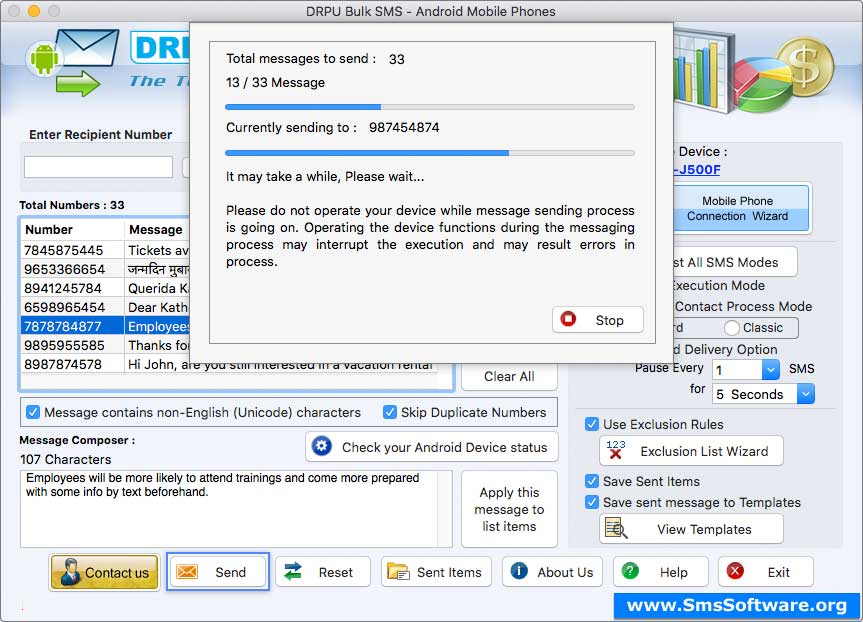Select the Classic radio button
The width and height of the screenshot is (863, 622).
(731, 328)
